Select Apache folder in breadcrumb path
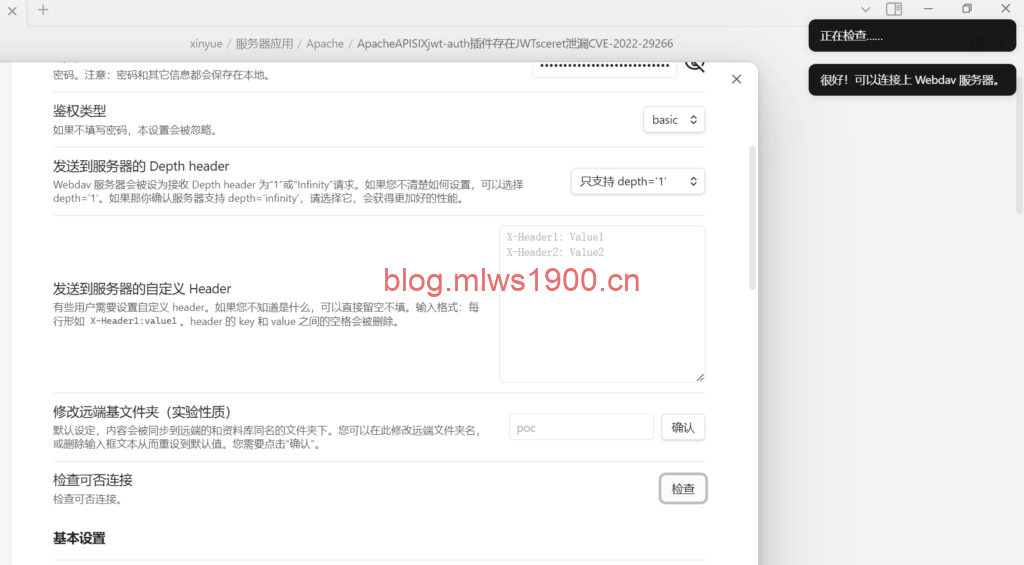The width and height of the screenshot is (1024, 565). coord(325,44)
